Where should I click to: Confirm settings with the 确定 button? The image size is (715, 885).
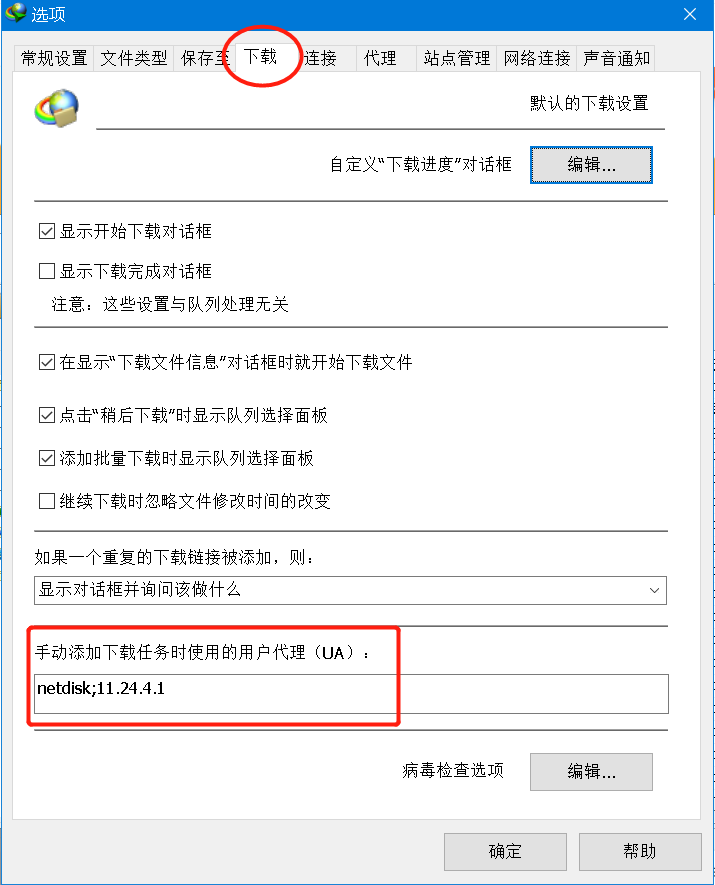[505, 851]
